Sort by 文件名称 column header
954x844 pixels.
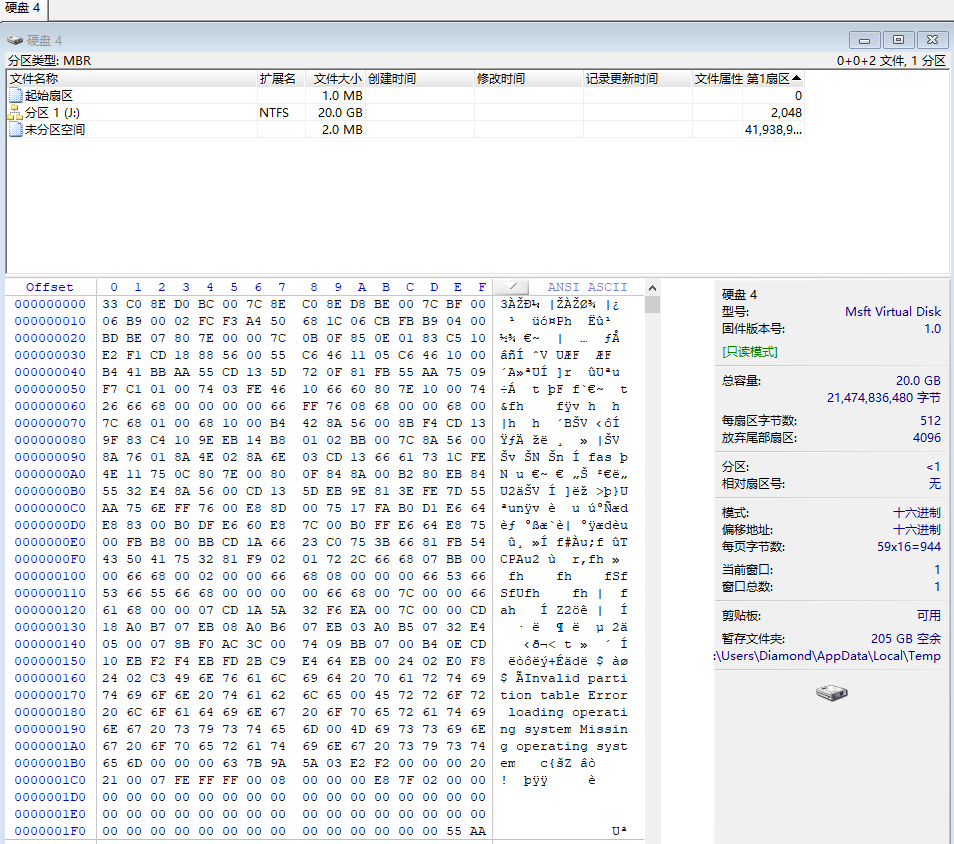click(132, 78)
